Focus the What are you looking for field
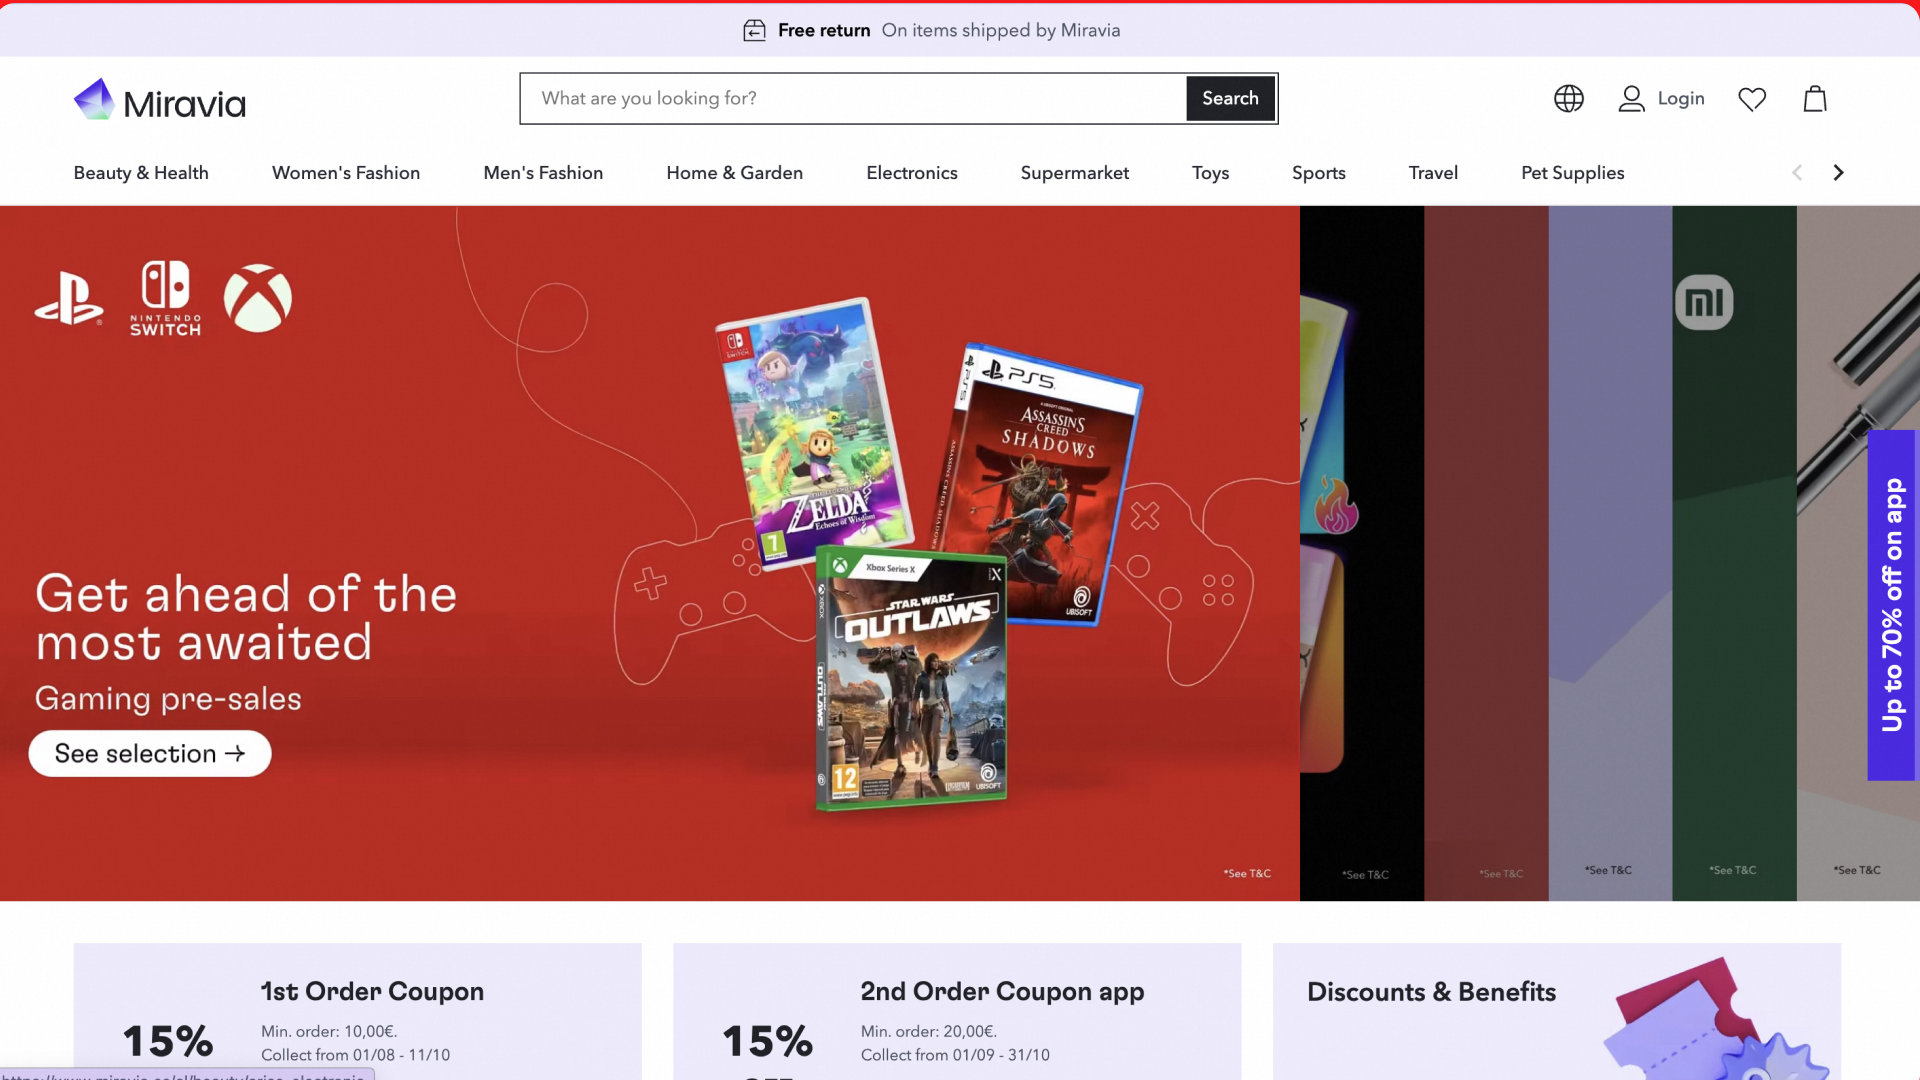 pos(853,98)
